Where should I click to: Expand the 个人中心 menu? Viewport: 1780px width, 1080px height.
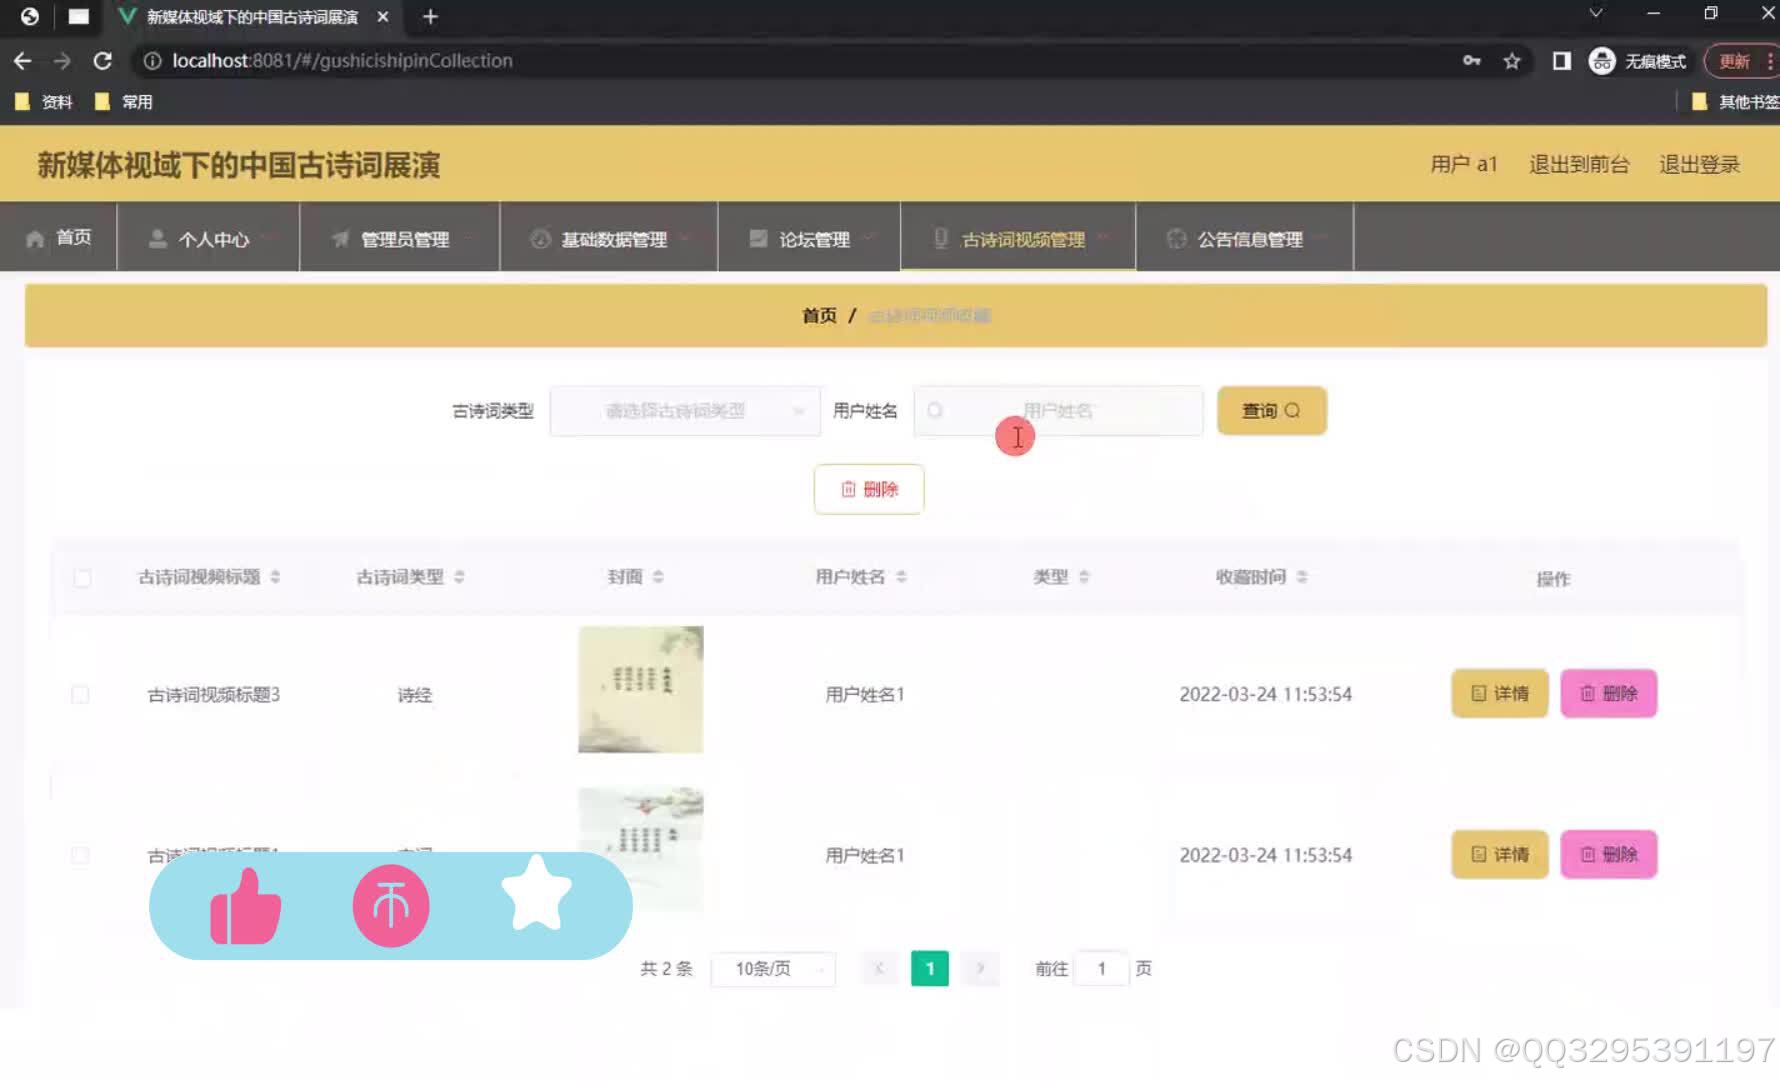[209, 238]
